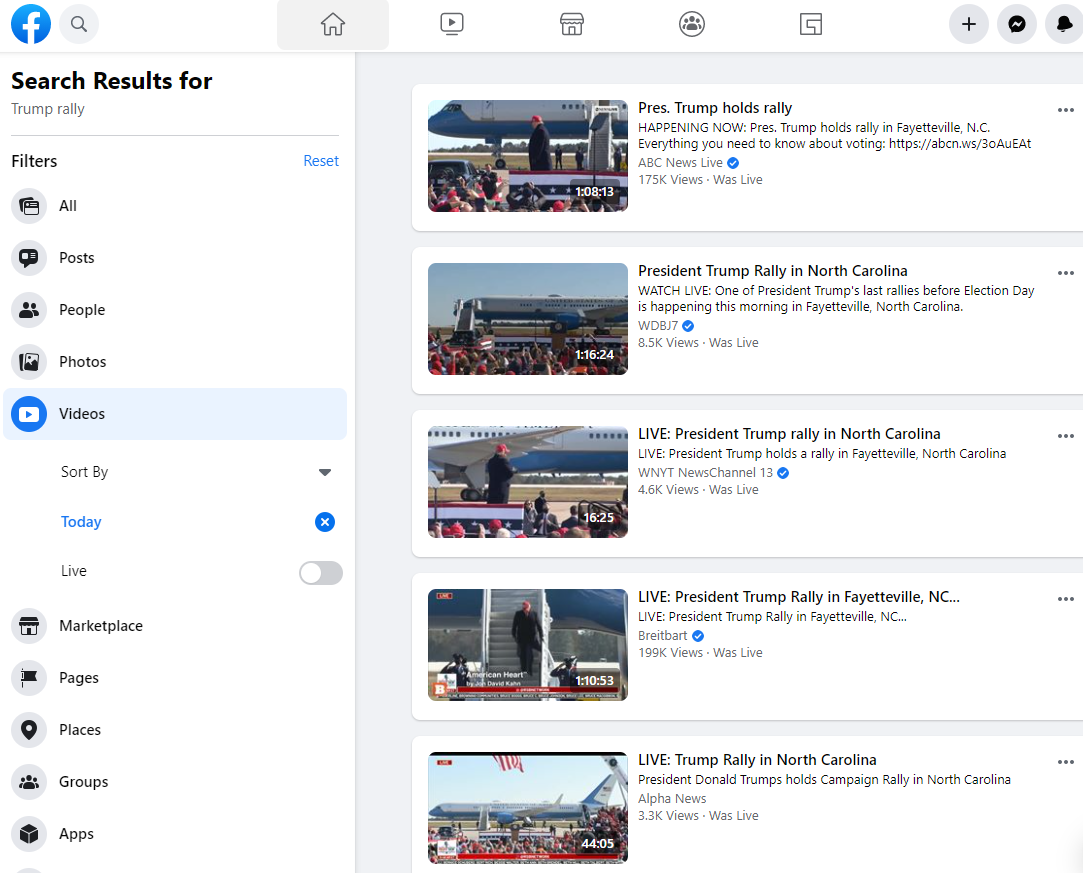Visit the WNYT NewsChannel 13 page
The height and width of the screenshot is (873, 1083).
click(x=705, y=472)
